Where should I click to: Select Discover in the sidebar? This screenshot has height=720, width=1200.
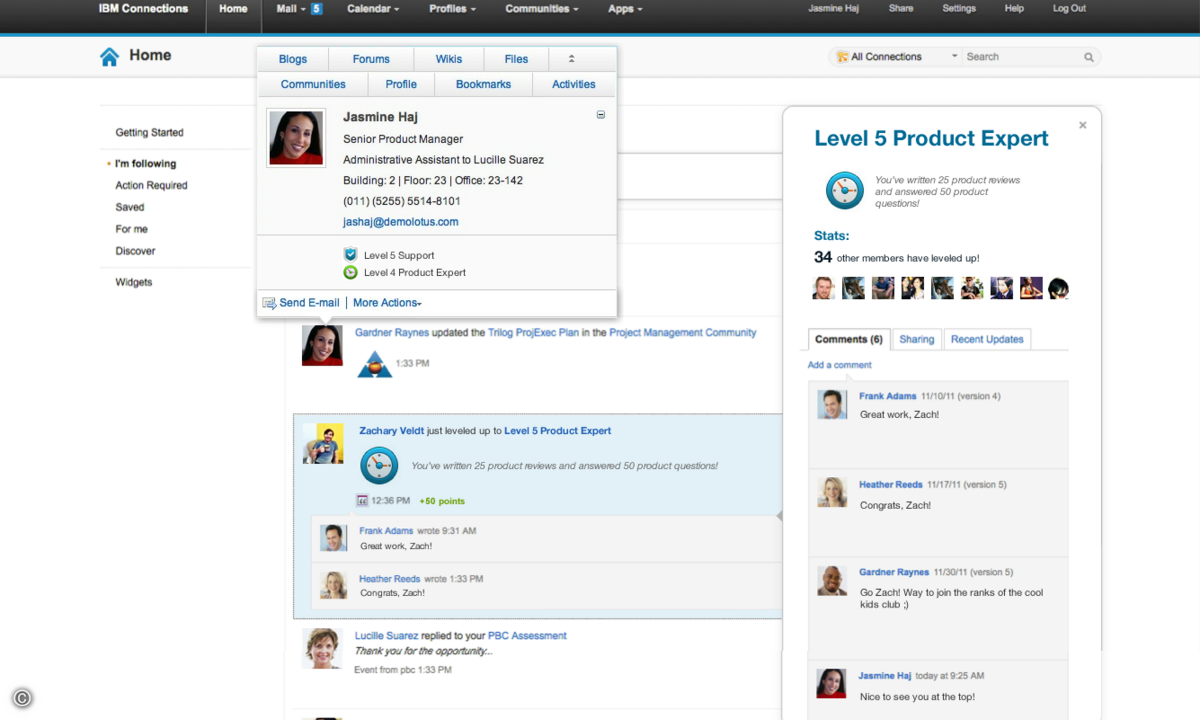(x=135, y=251)
